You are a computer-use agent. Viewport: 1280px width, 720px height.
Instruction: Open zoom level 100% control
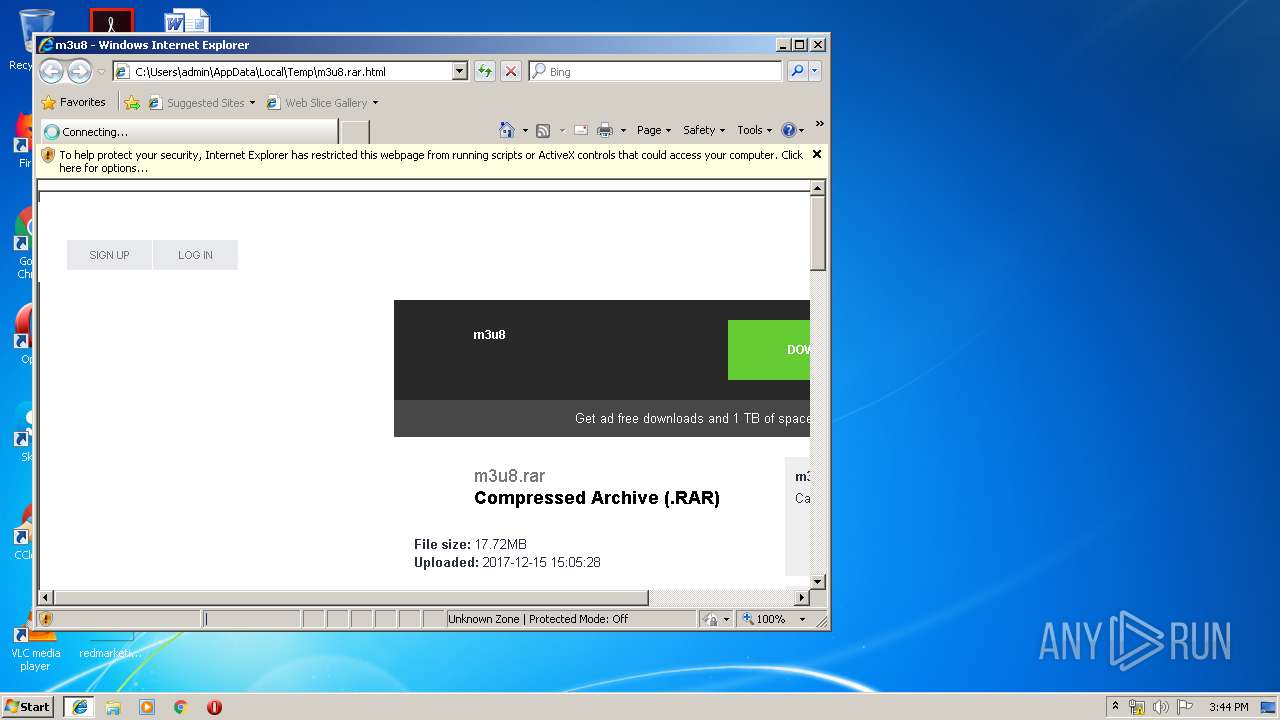tap(766, 619)
